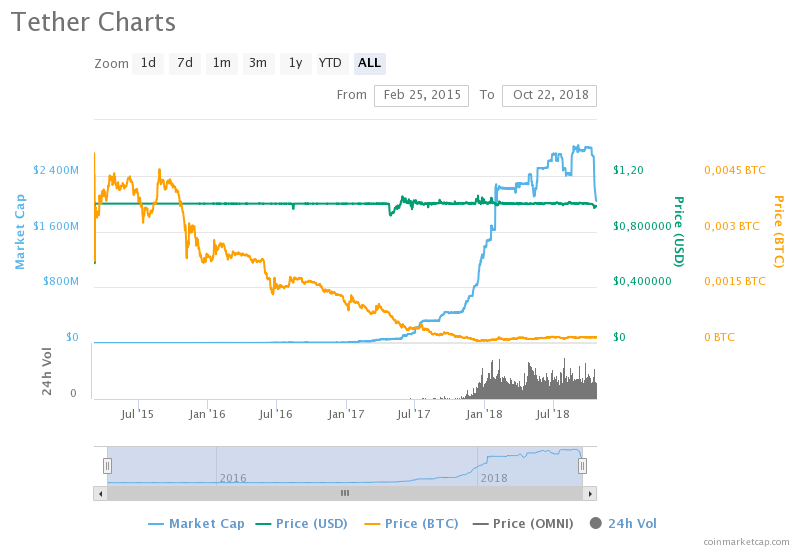The width and height of the screenshot is (800, 550).
Task: Click the Tether Charts heading
Action: [93, 22]
